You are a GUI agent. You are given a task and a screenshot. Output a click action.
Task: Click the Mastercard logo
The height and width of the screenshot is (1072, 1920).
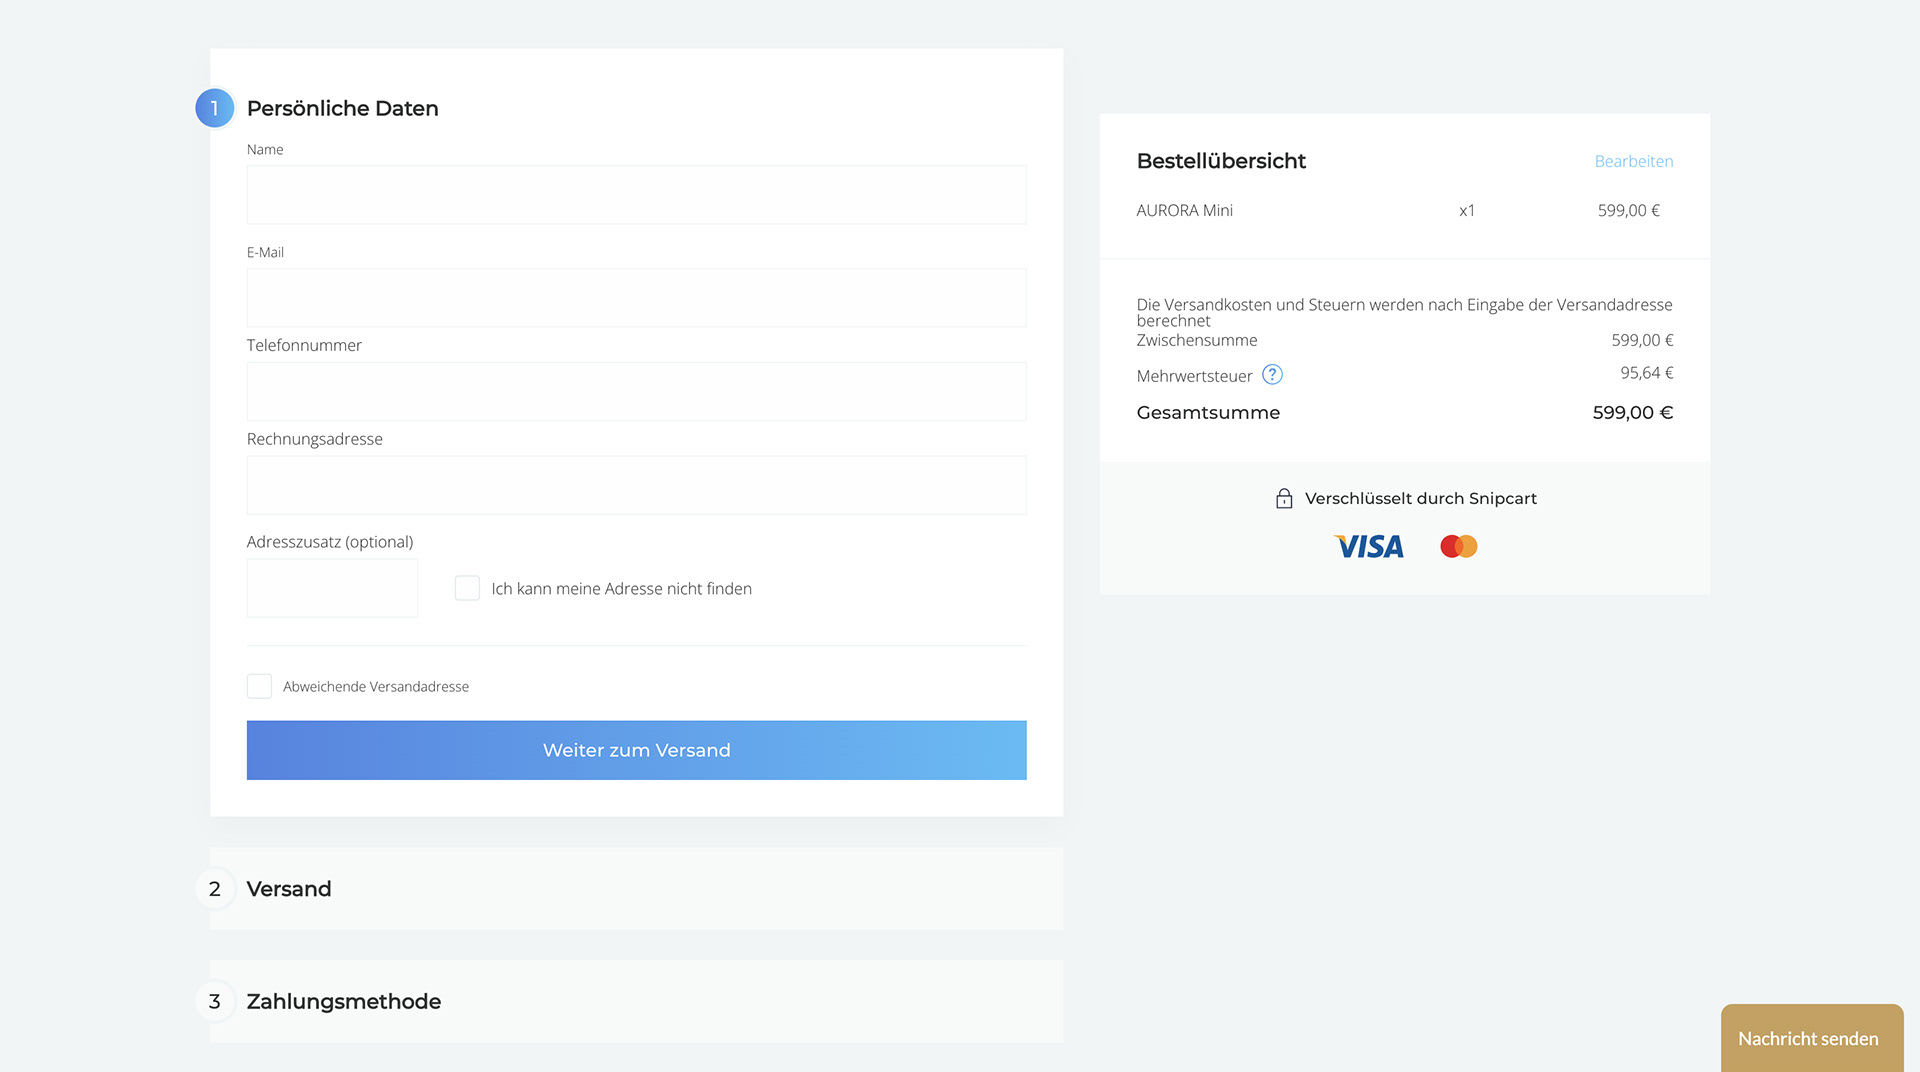[1459, 546]
